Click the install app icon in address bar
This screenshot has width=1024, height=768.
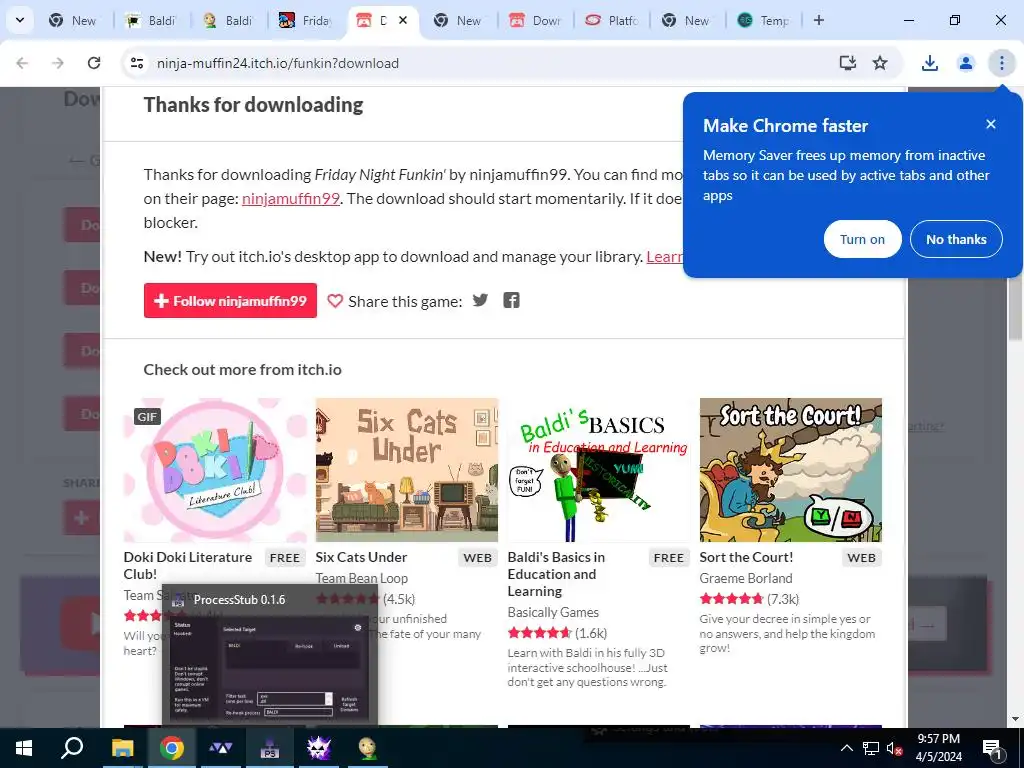[x=848, y=63]
